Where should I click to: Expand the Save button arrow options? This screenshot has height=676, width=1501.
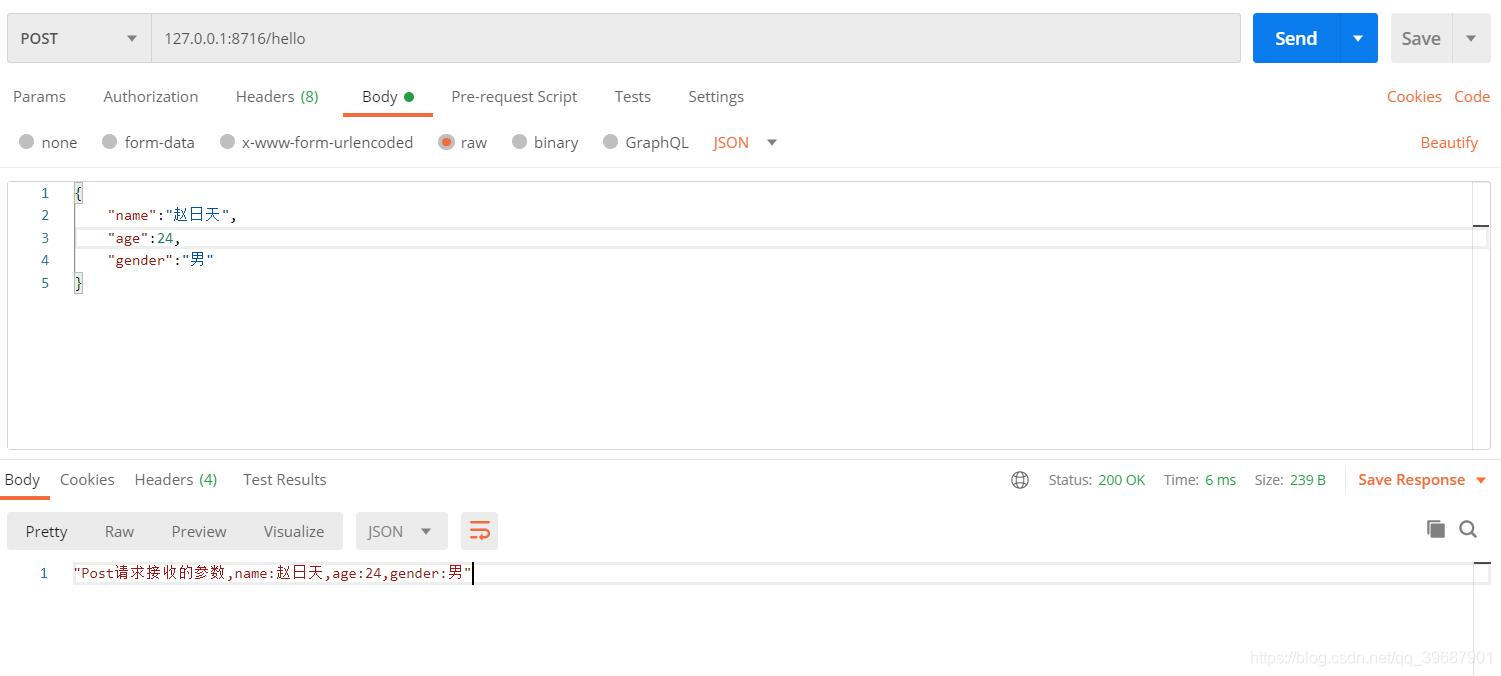1470,38
